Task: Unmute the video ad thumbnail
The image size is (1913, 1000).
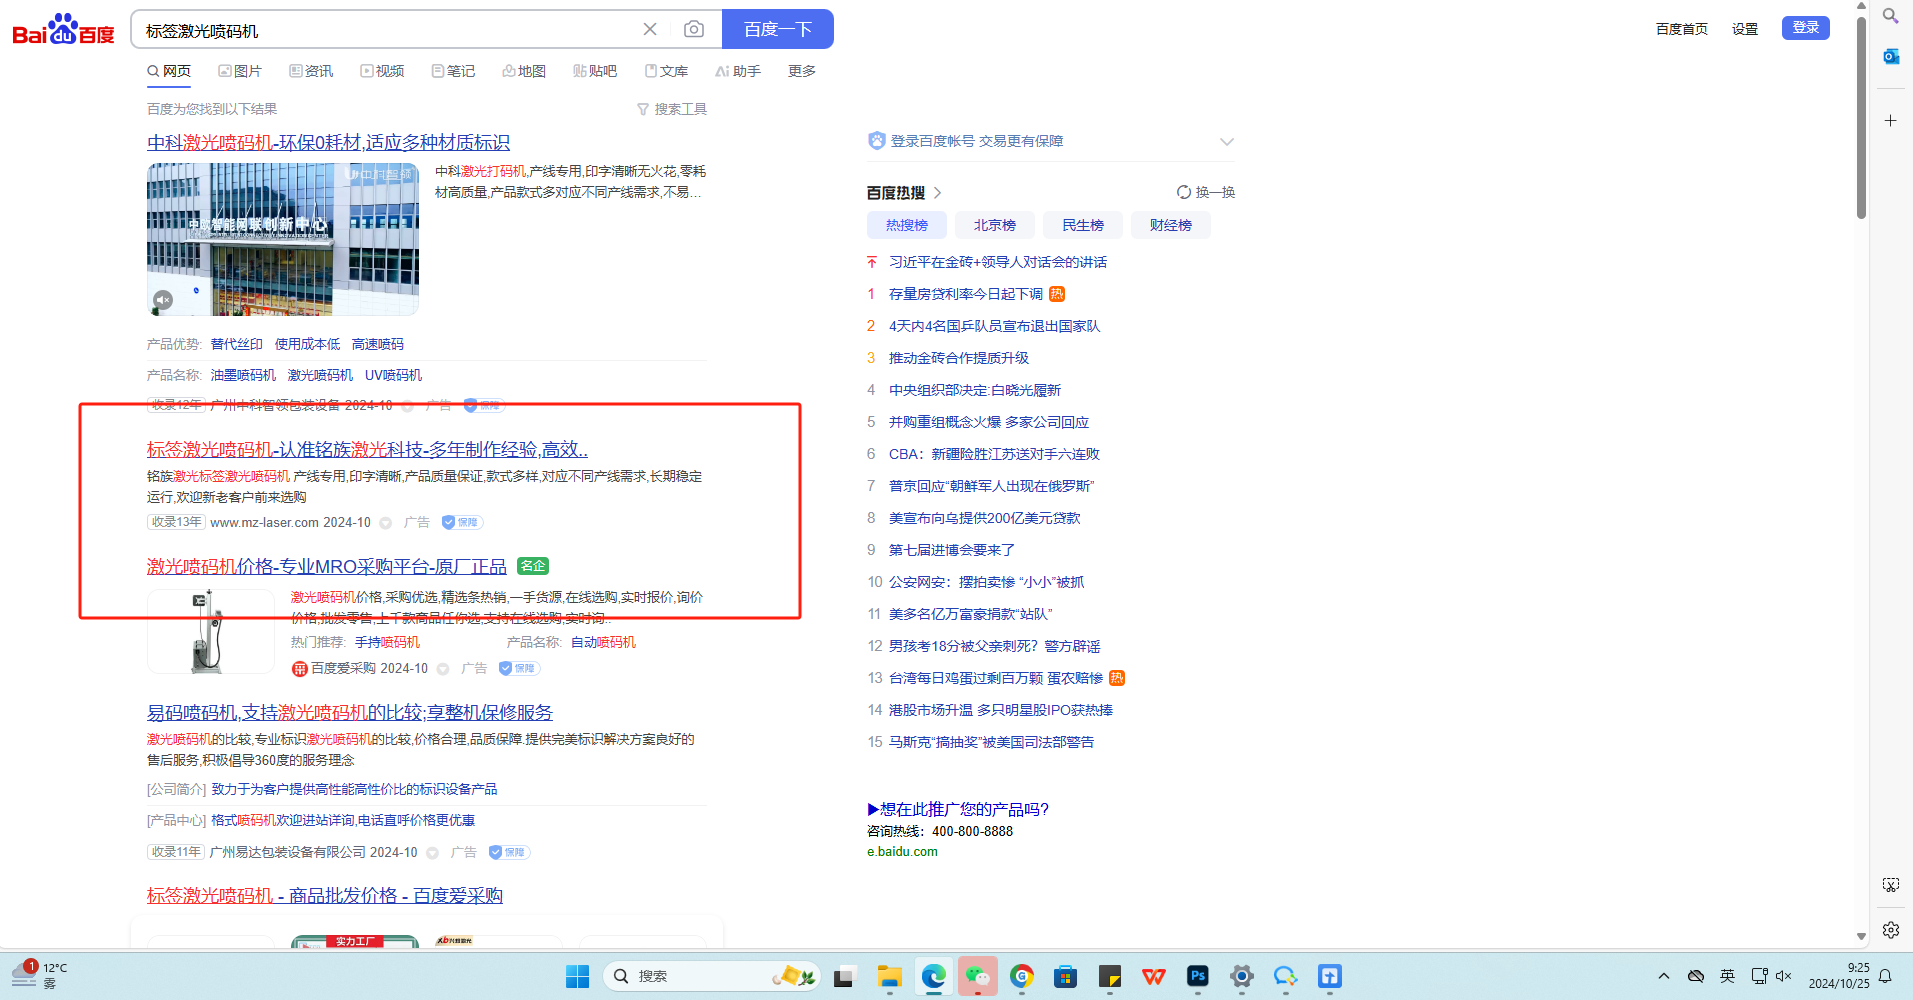Action: (163, 300)
